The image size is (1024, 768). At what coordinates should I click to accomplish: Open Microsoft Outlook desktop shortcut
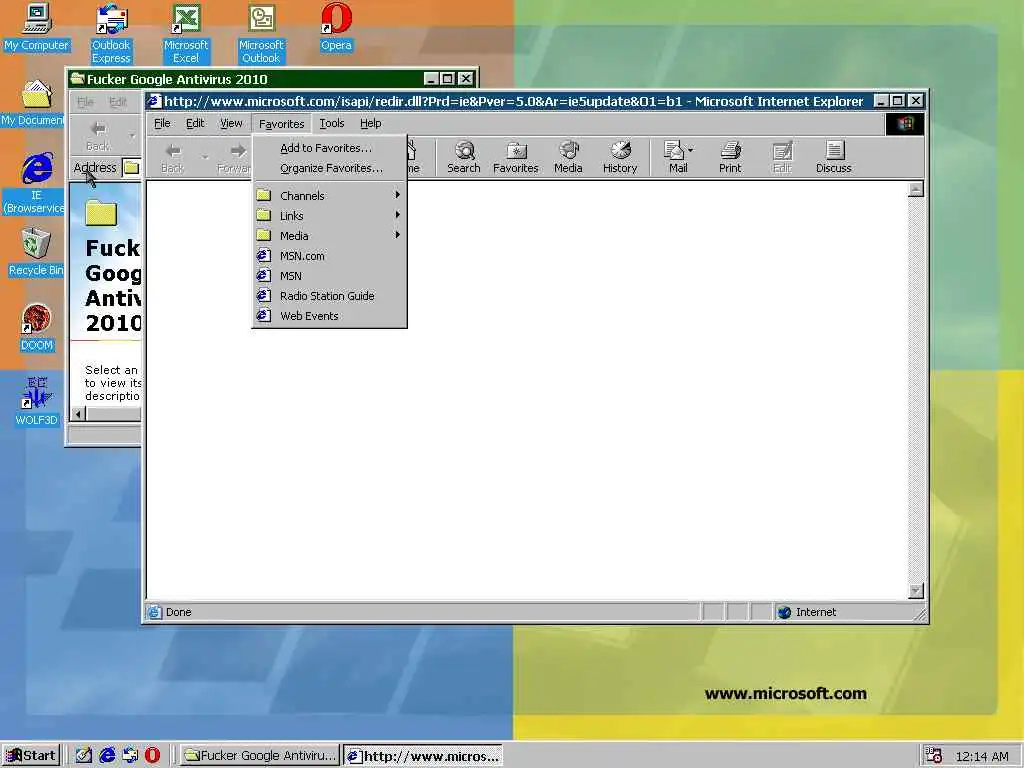click(261, 33)
